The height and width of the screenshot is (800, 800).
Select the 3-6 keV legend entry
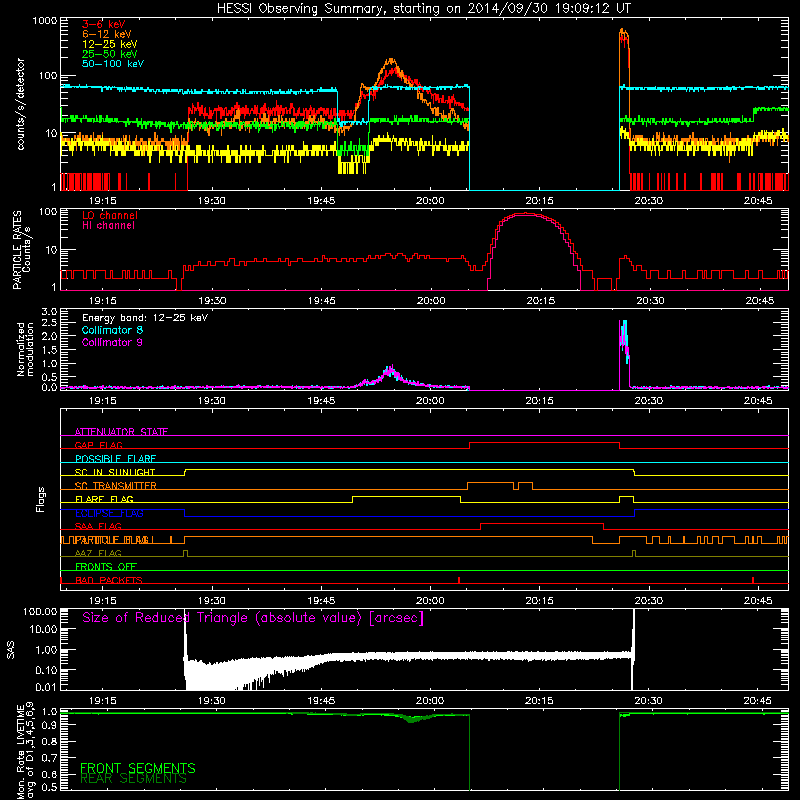(x=103, y=24)
